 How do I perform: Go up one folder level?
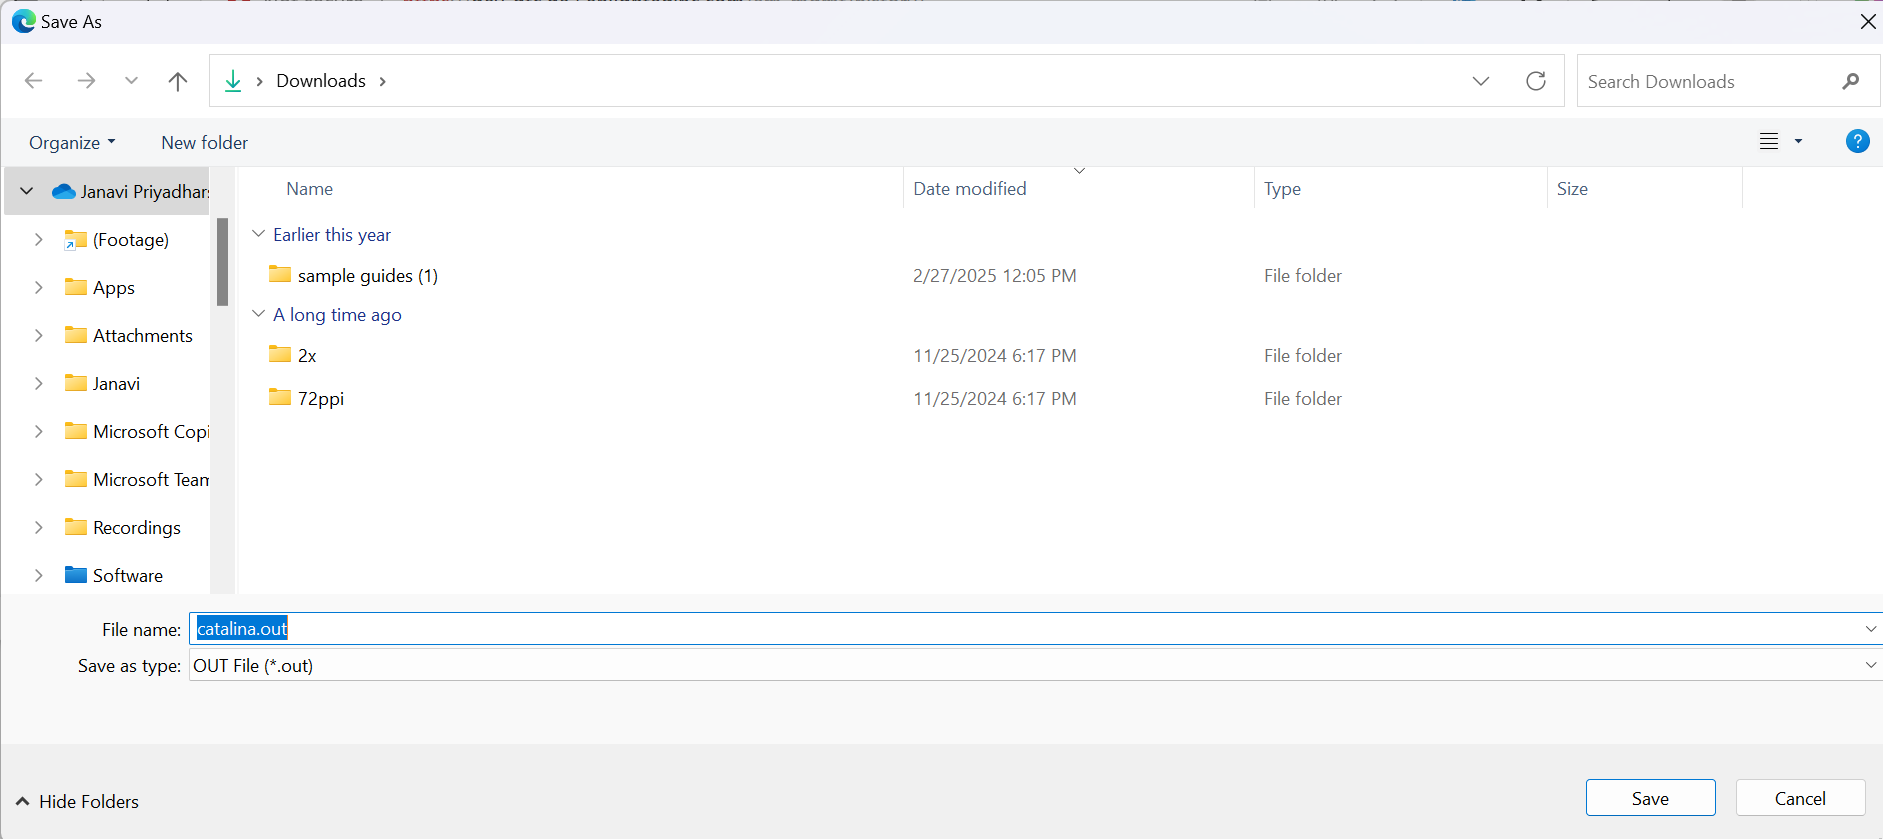[x=178, y=81]
